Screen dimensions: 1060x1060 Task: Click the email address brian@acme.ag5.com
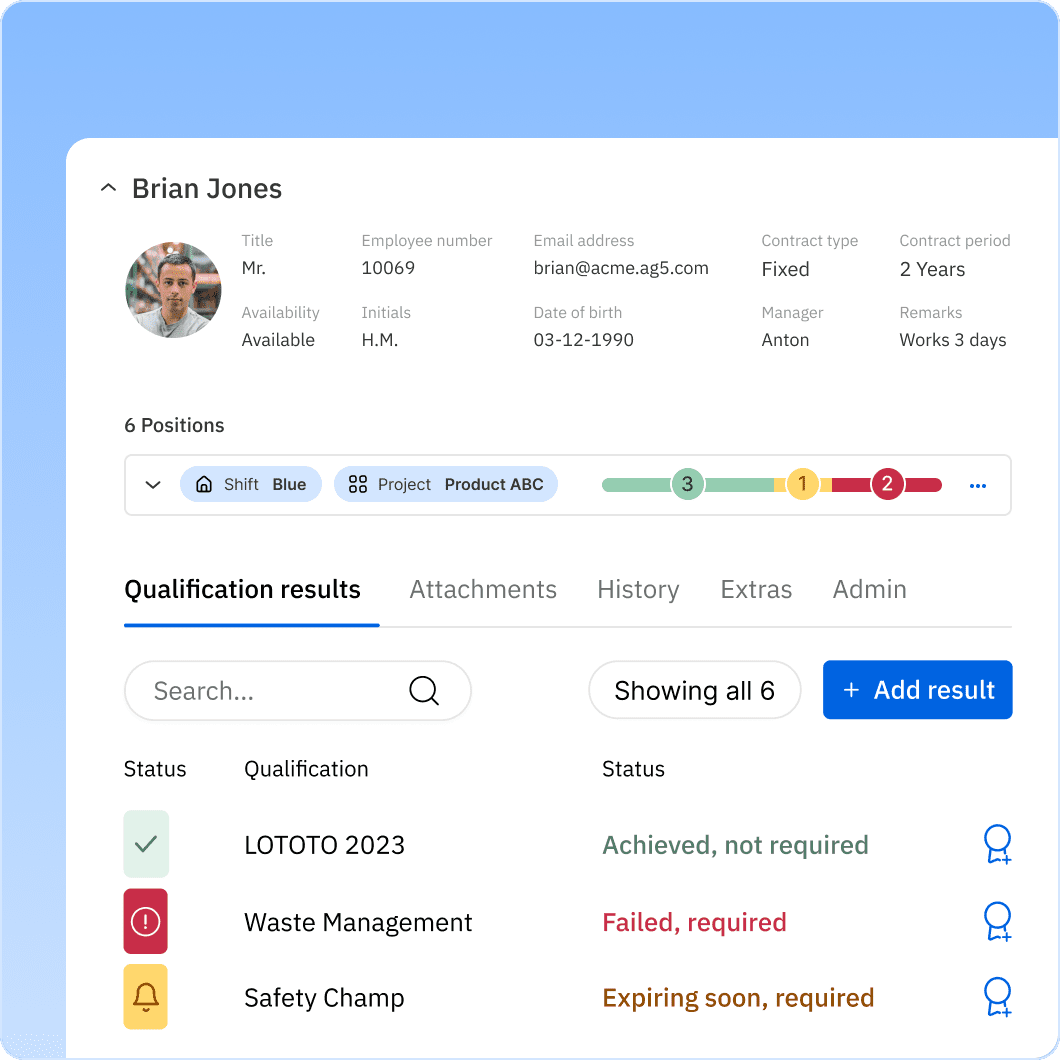[x=620, y=268]
